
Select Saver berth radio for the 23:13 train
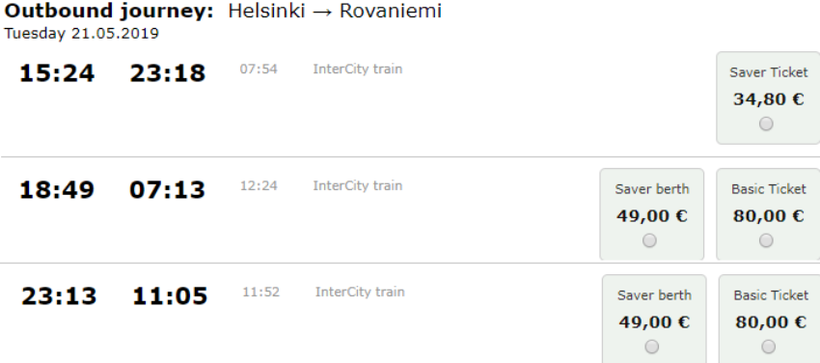652,347
